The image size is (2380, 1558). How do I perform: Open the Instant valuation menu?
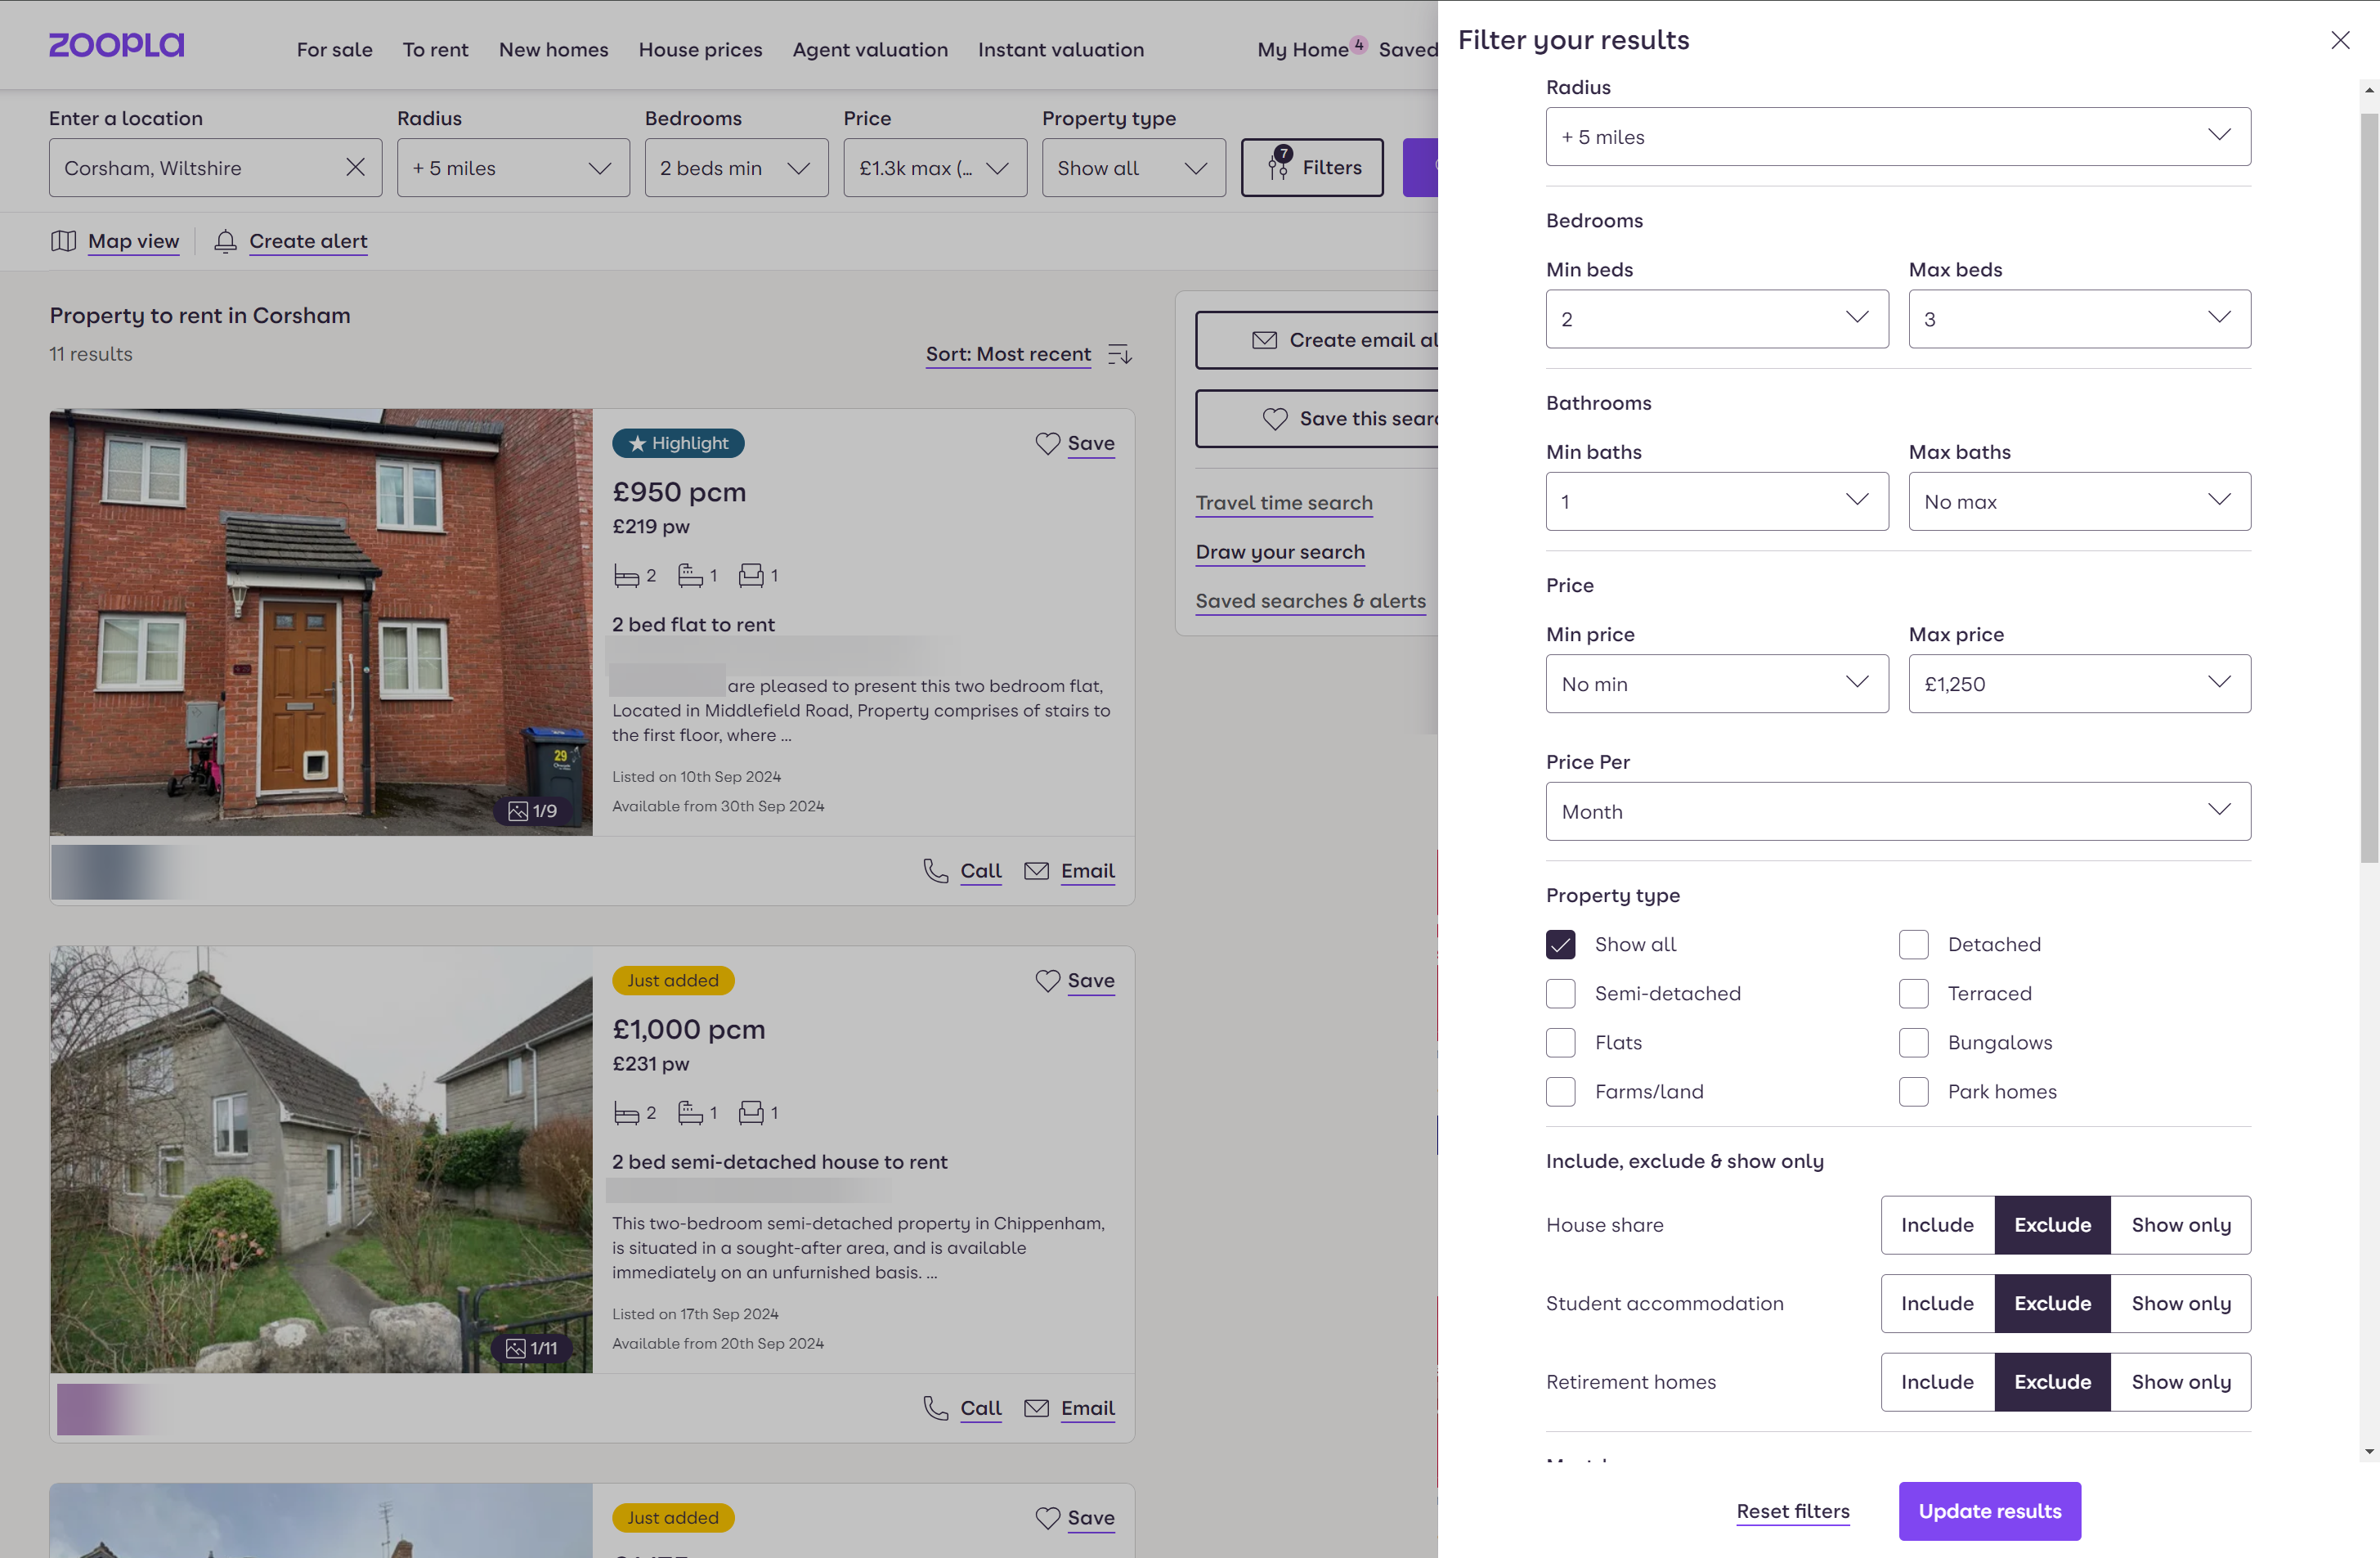coord(1060,49)
